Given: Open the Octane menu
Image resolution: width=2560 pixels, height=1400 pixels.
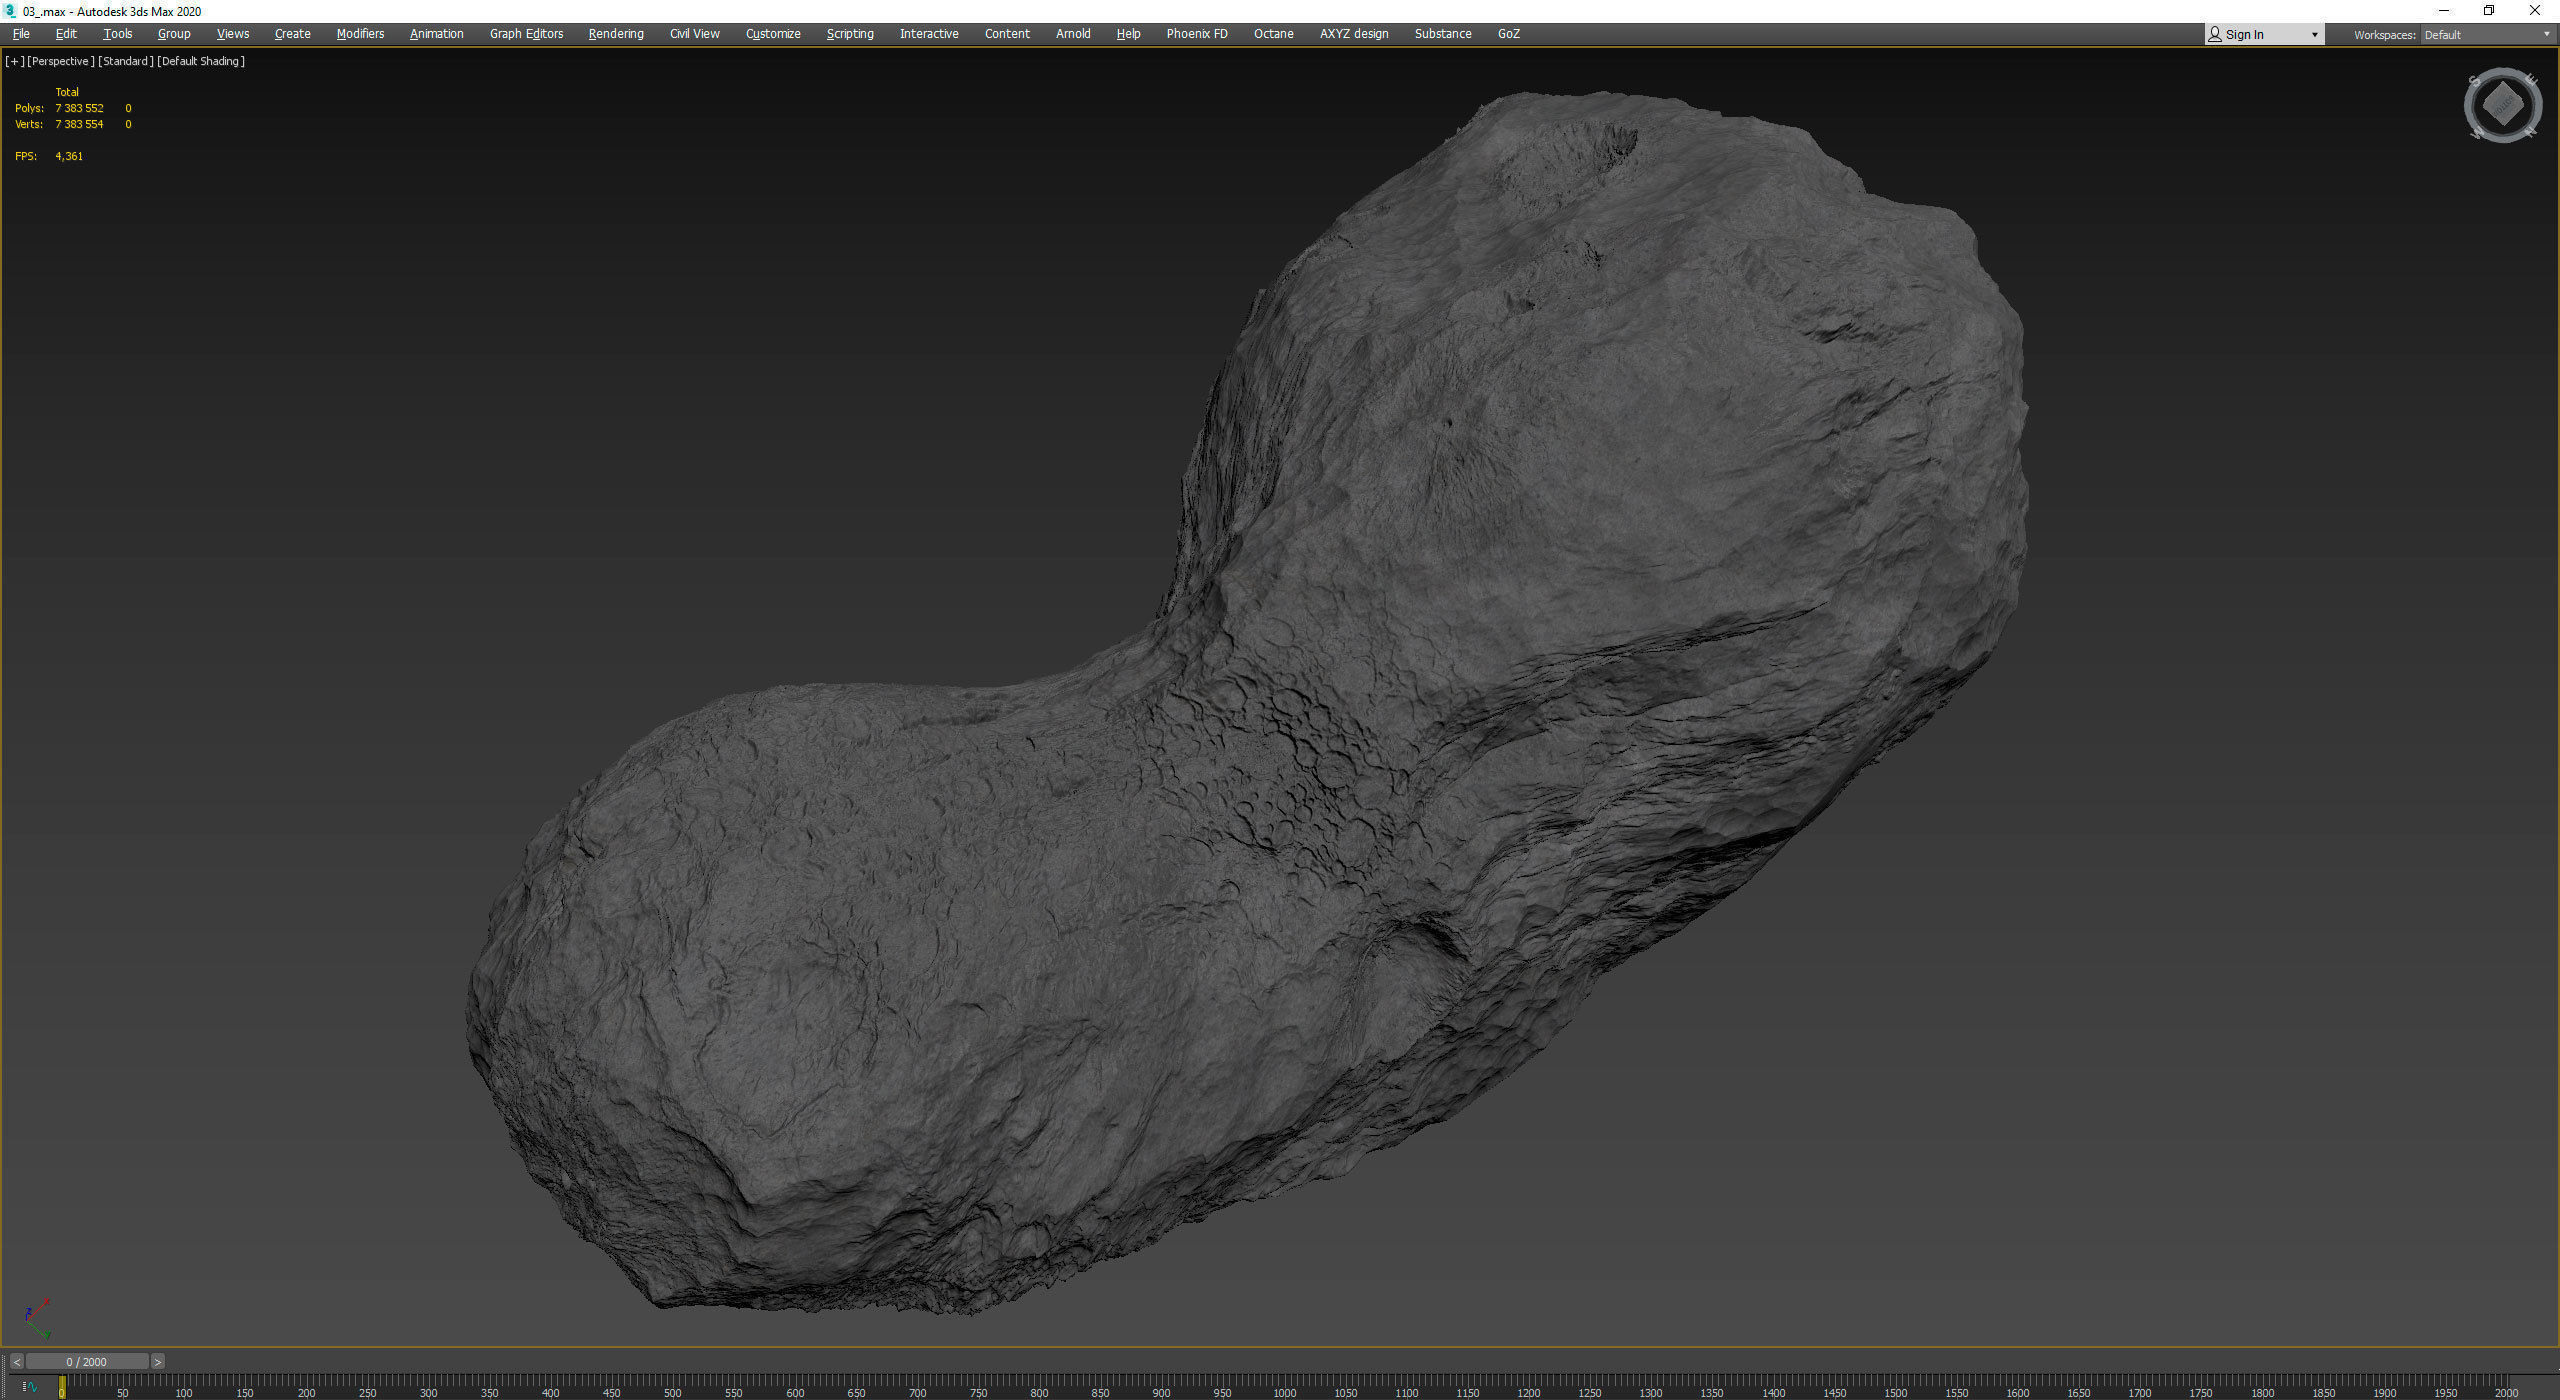Looking at the screenshot, I should tap(1273, 34).
